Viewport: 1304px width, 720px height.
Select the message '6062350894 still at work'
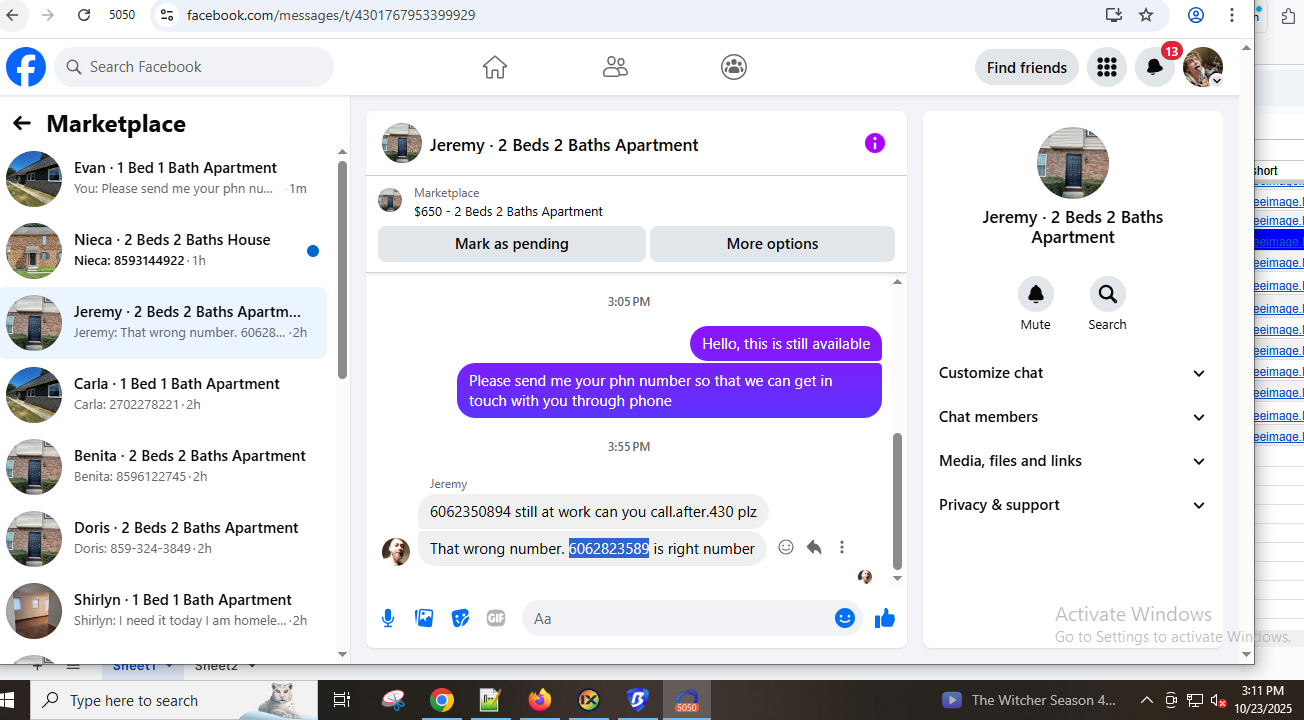click(593, 512)
